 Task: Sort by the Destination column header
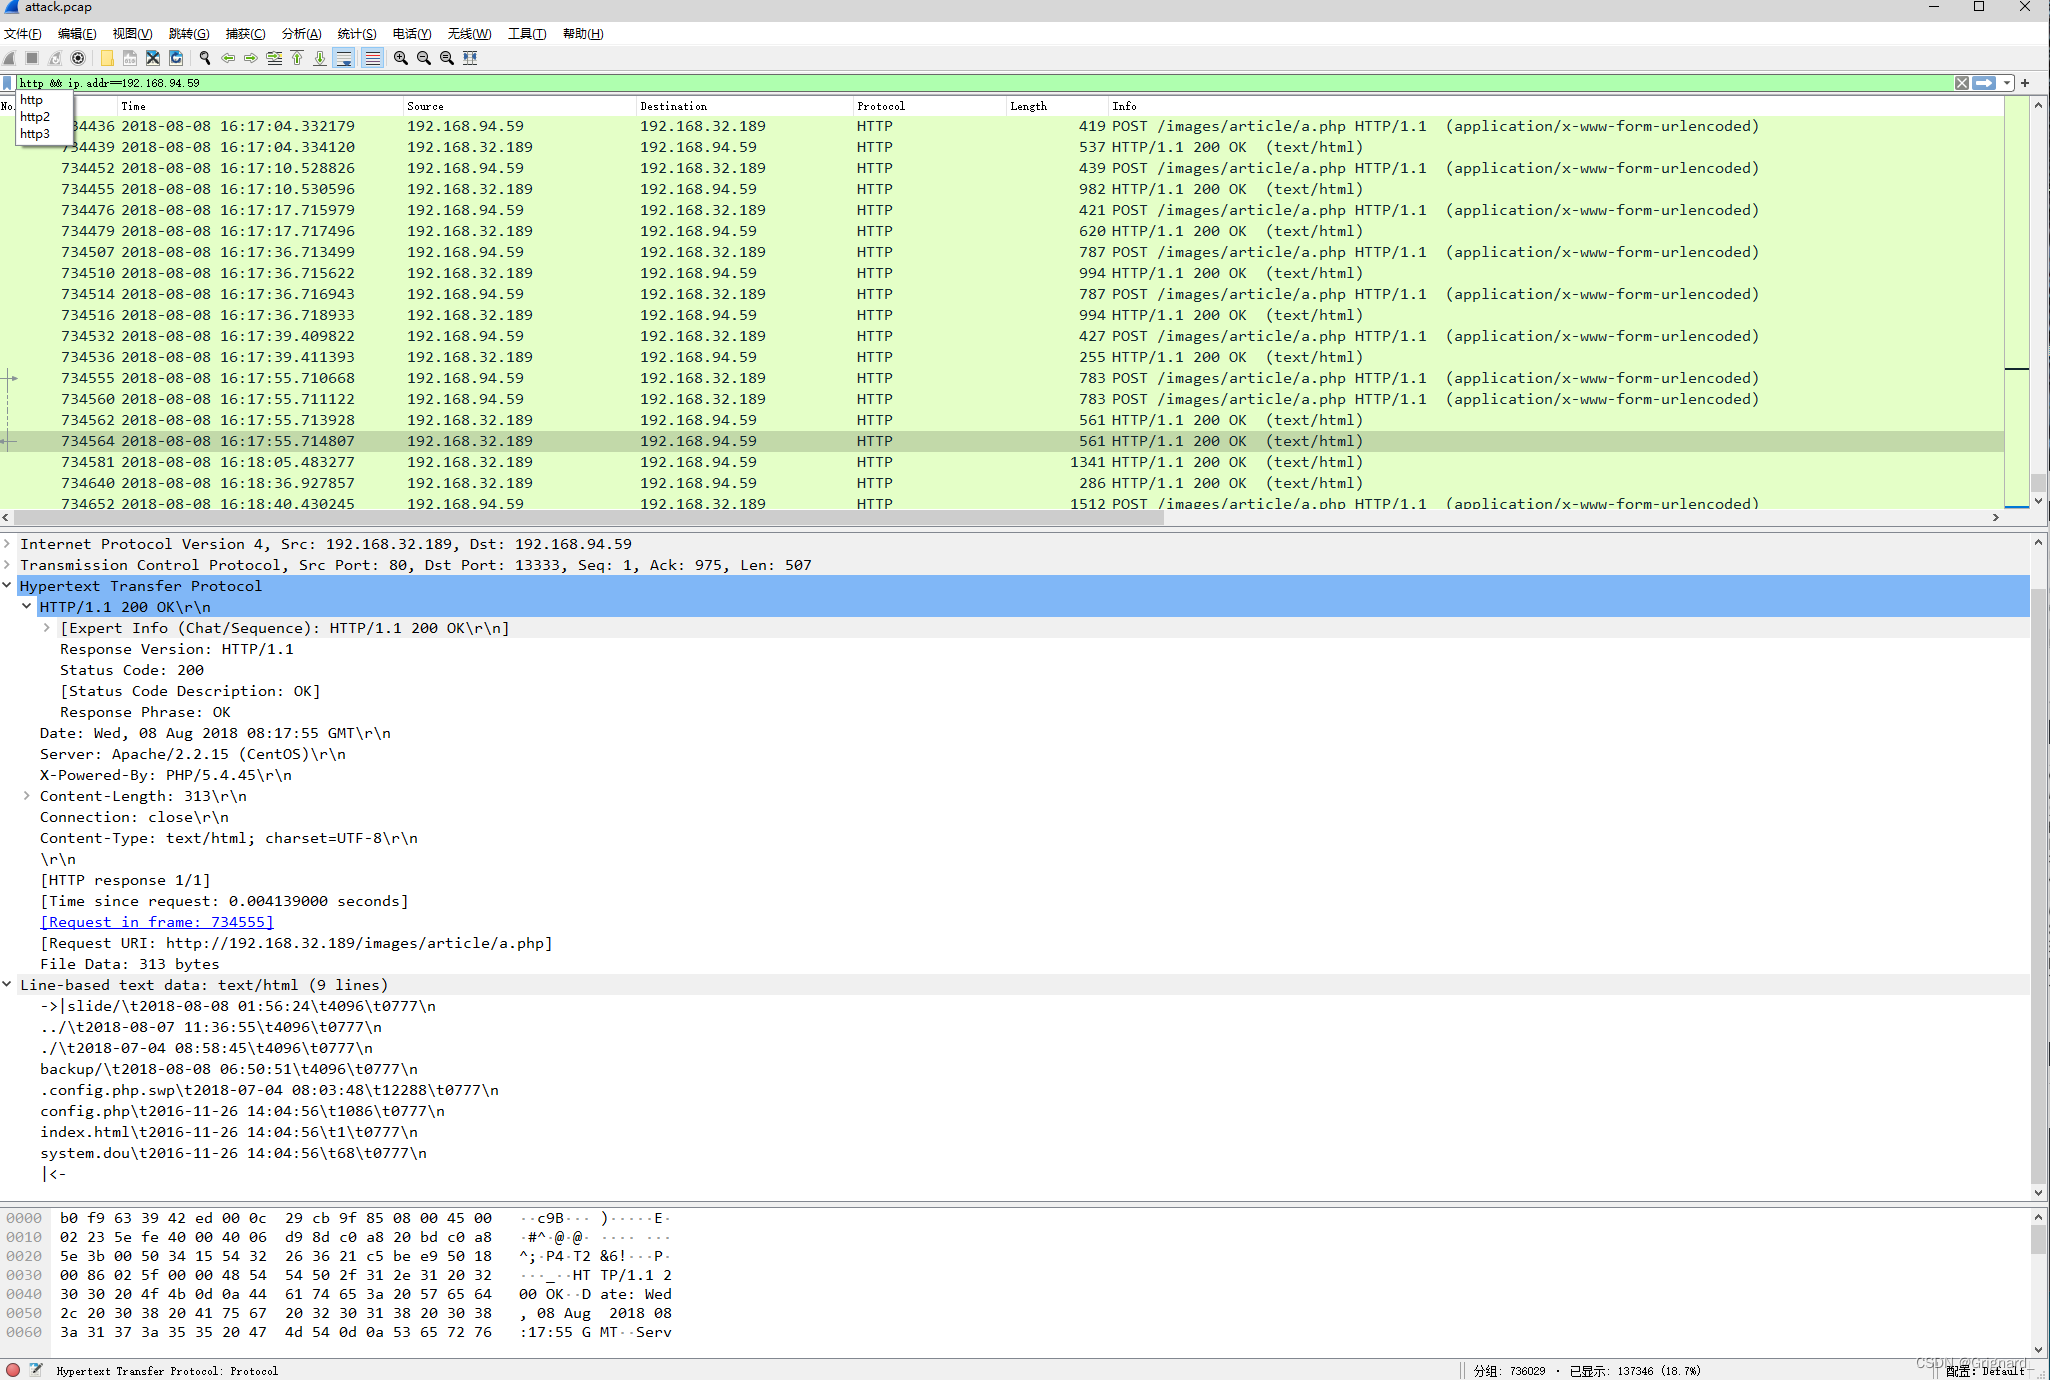click(x=745, y=106)
